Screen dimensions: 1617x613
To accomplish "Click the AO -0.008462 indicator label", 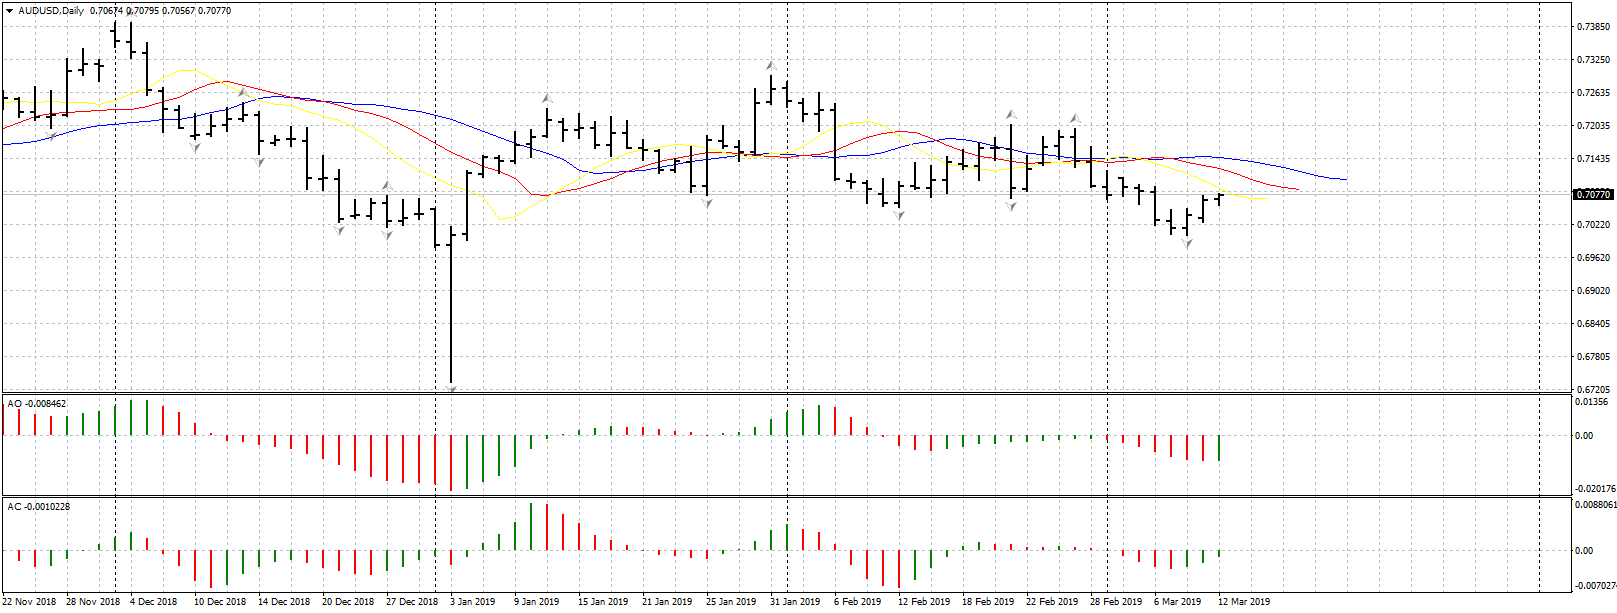I will coord(37,404).
